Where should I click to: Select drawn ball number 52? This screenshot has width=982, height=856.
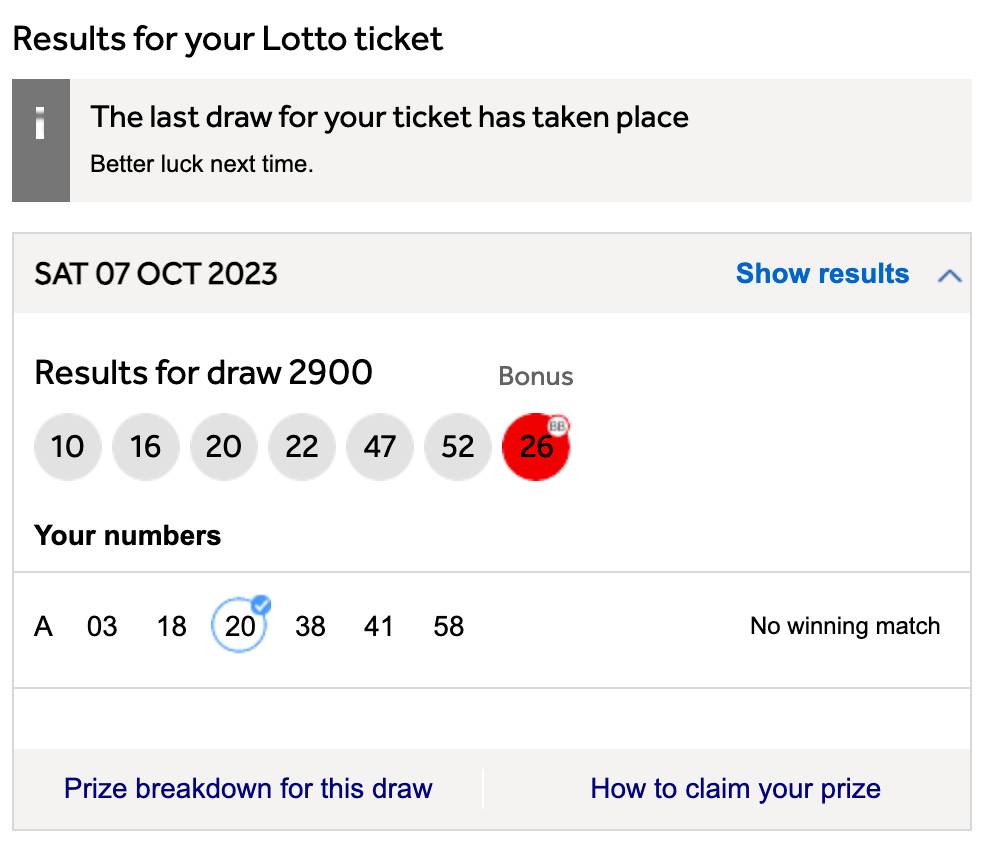tap(458, 446)
